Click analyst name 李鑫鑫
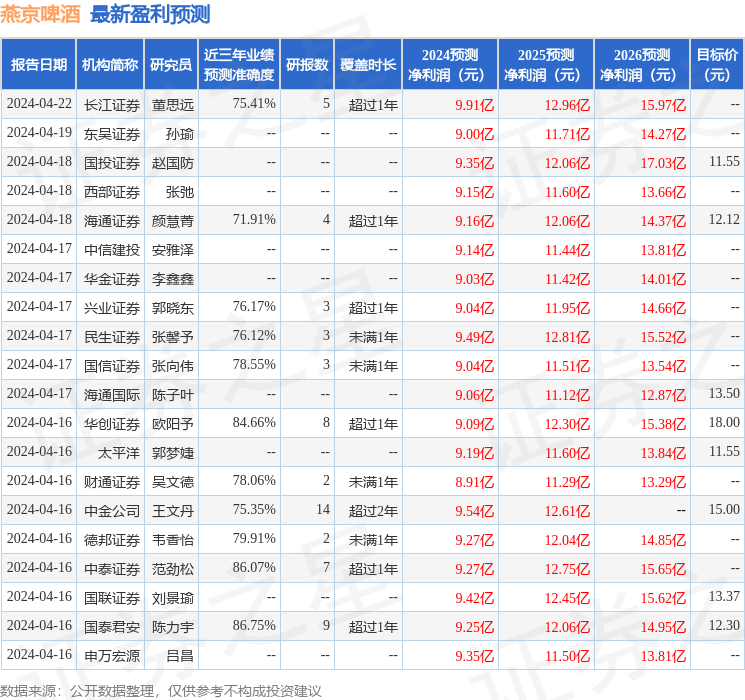 (173, 278)
